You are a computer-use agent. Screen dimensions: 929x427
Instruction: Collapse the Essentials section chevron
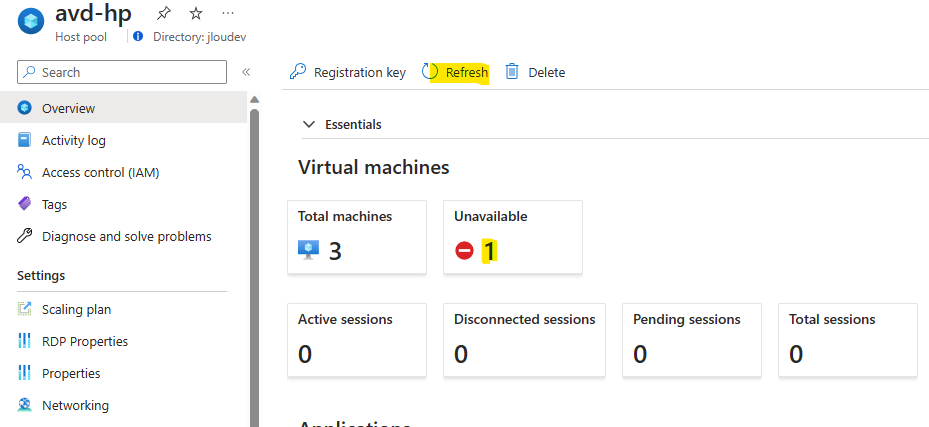coord(309,124)
